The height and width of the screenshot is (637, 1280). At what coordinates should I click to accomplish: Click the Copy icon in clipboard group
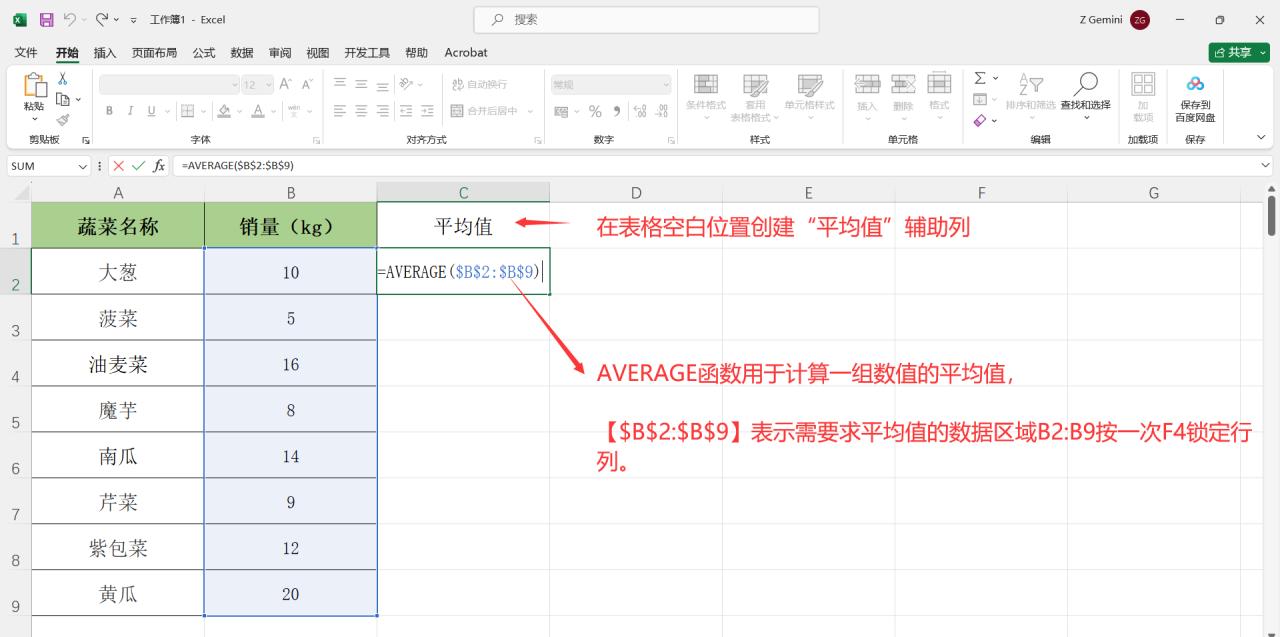[63, 99]
